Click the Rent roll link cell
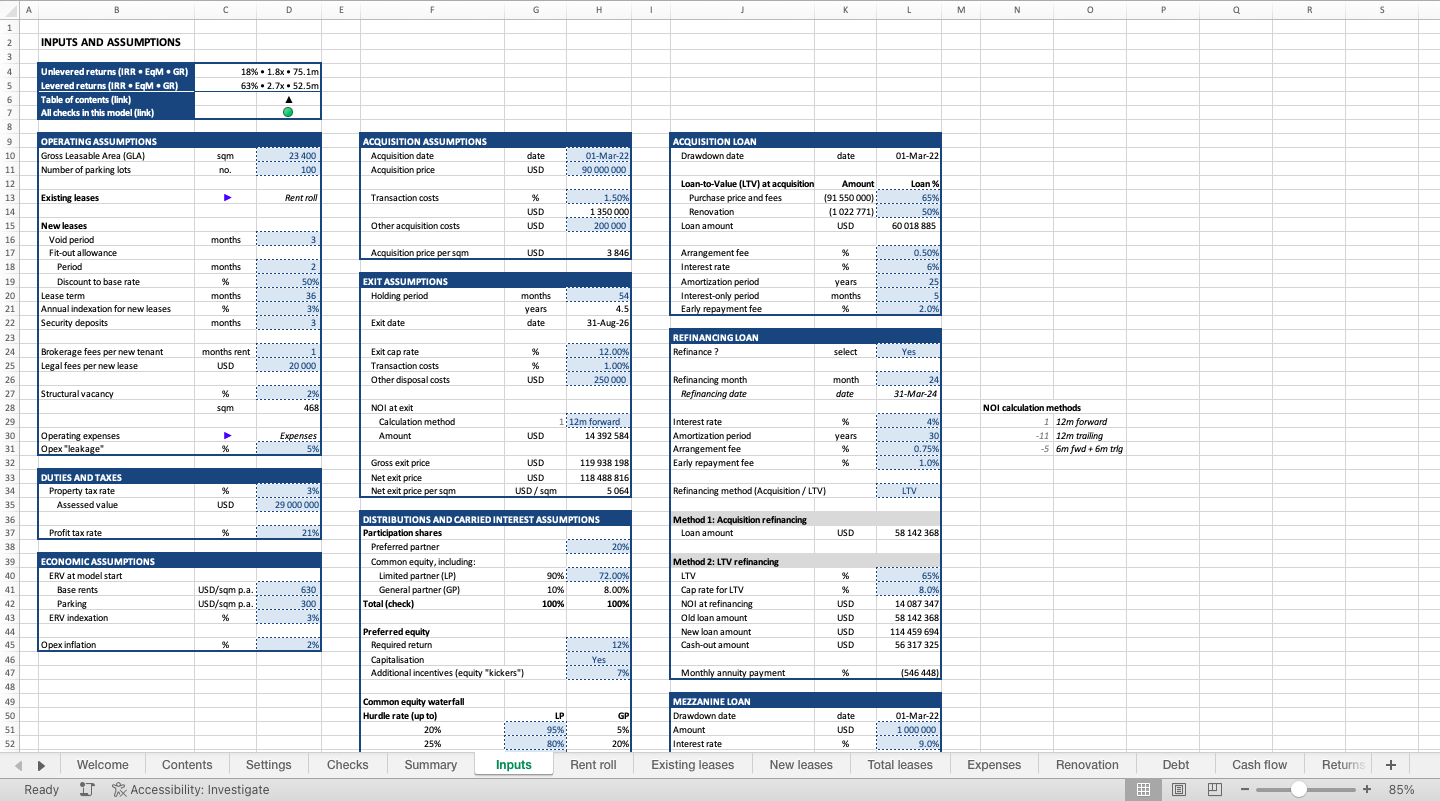Screen dimensions: 1440x801 pos(289,198)
